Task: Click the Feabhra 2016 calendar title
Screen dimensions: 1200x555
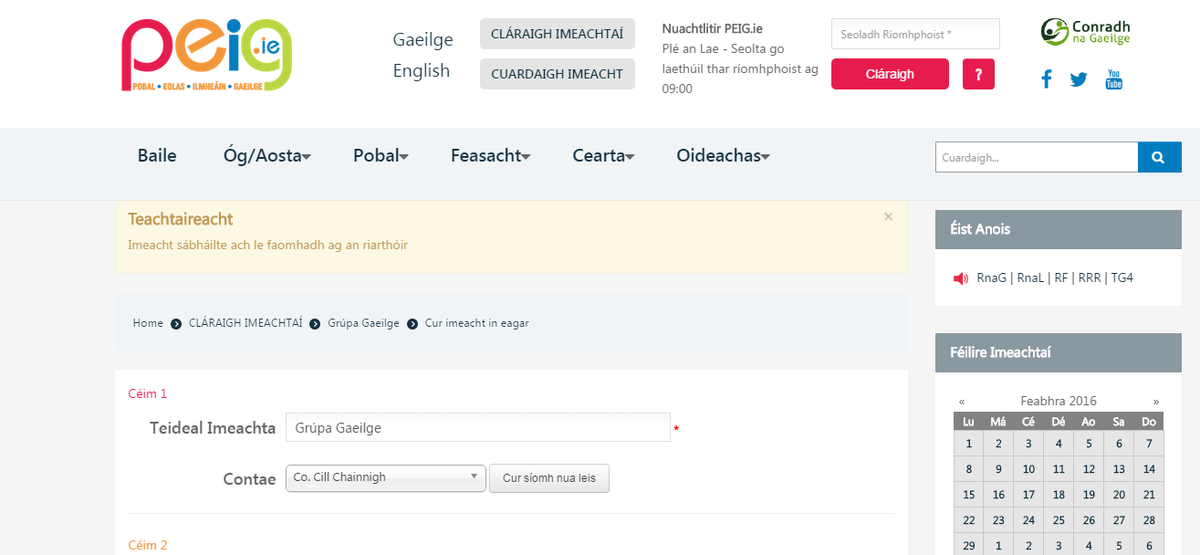Action: click(1059, 400)
